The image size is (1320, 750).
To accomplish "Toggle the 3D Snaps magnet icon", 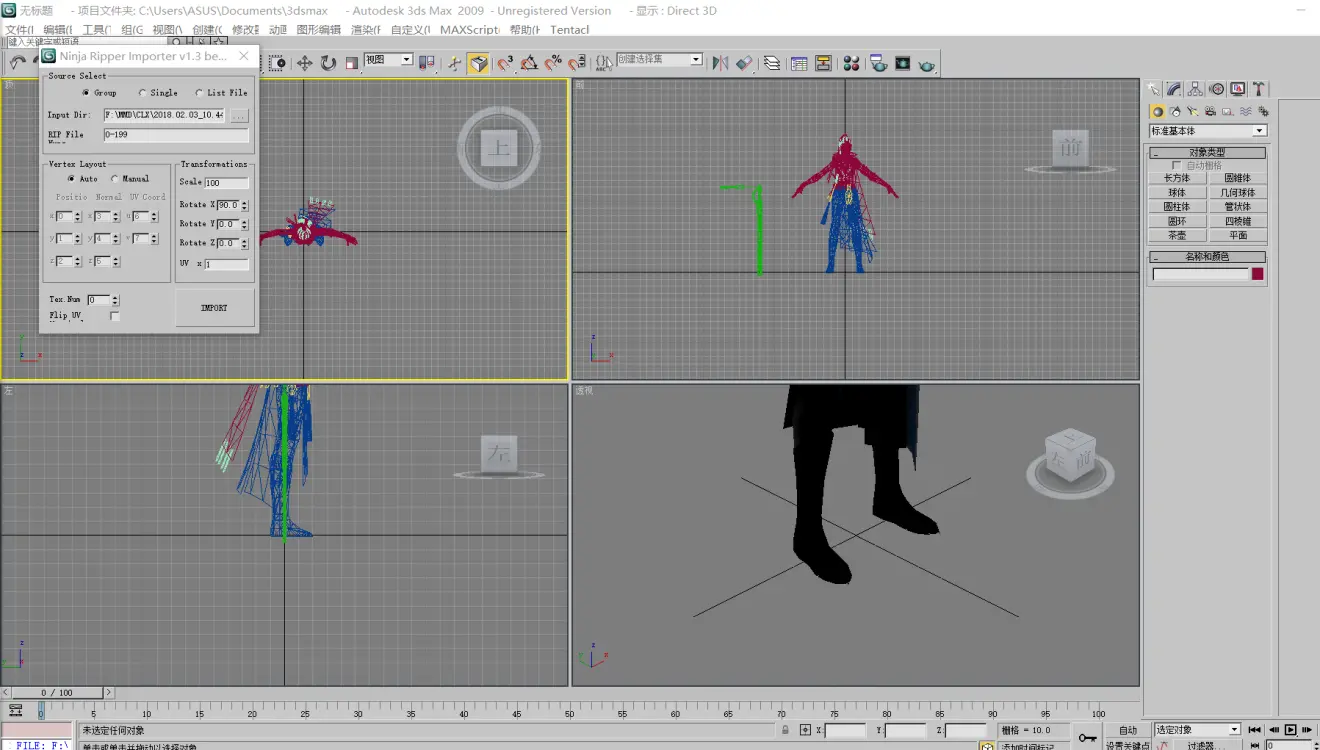I will (505, 63).
